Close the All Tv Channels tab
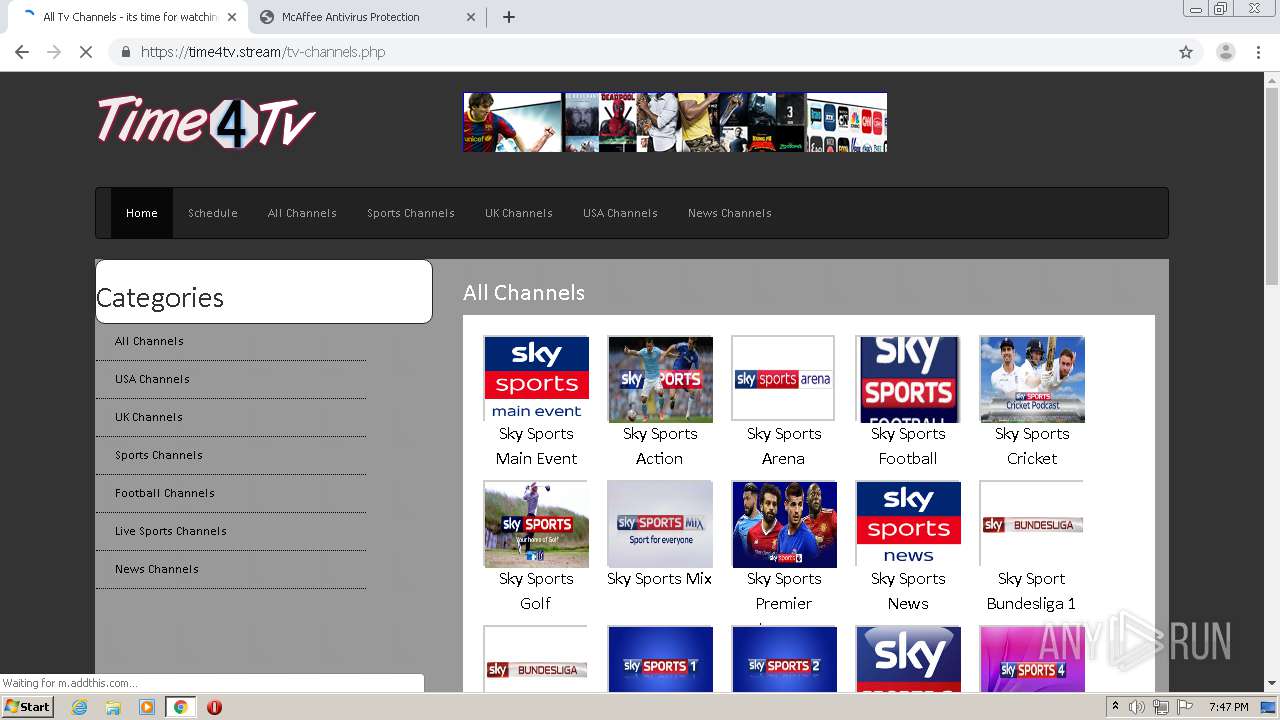Image resolution: width=1280 pixels, height=720 pixels. tap(232, 17)
